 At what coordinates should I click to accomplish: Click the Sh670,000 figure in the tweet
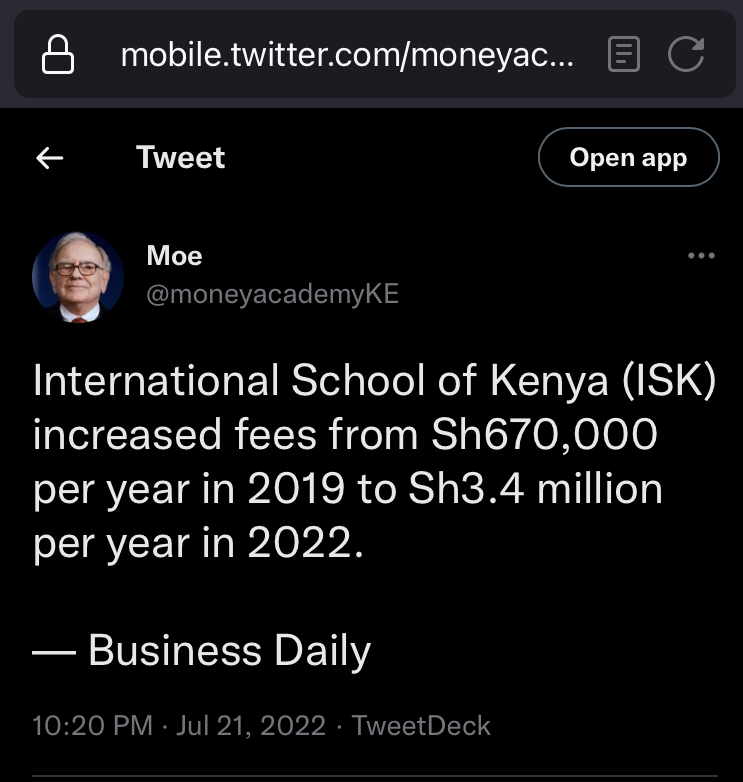coord(544,435)
